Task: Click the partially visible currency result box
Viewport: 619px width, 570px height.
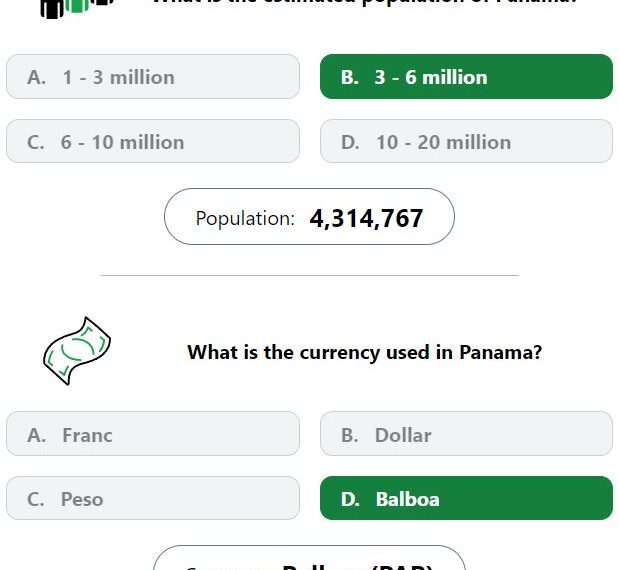Action: point(309,558)
